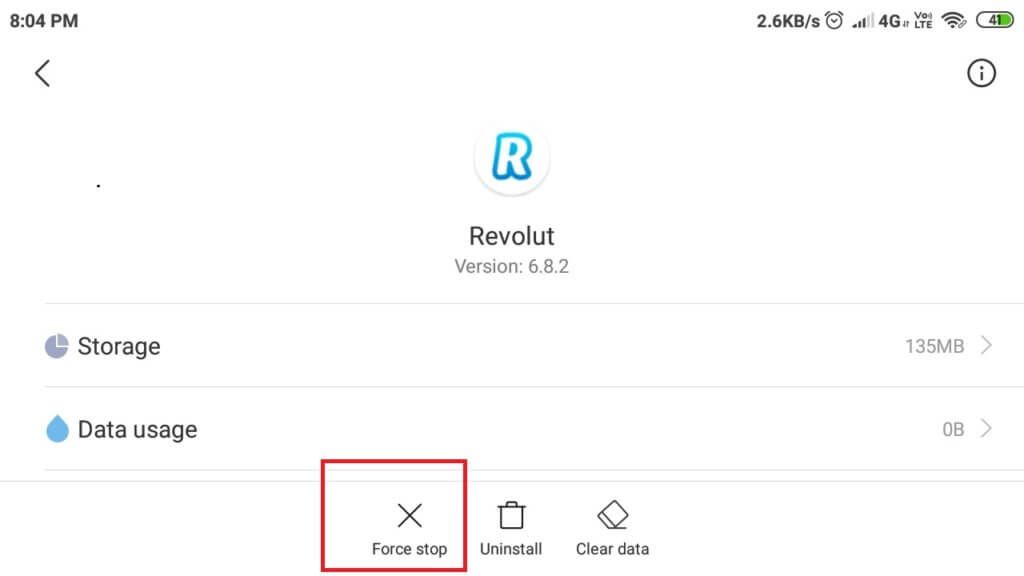Expand the Storage row chevron
Screen dimensions: 1024x576
click(986, 345)
